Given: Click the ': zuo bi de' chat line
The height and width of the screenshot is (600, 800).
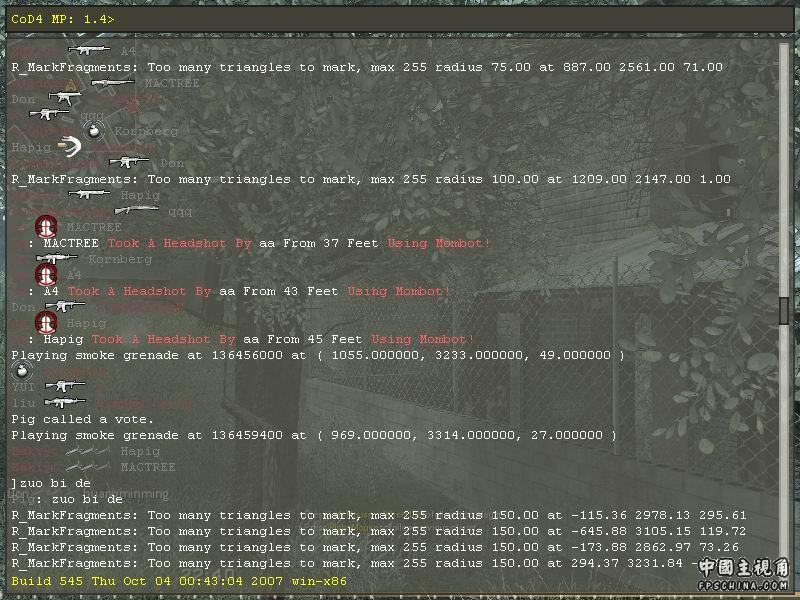Looking at the screenshot, I should click(x=80, y=499).
